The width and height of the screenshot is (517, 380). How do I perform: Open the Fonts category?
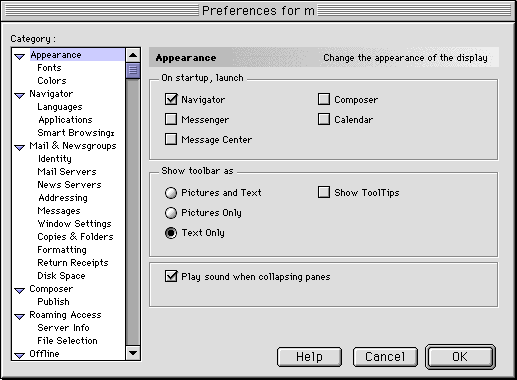pos(49,68)
